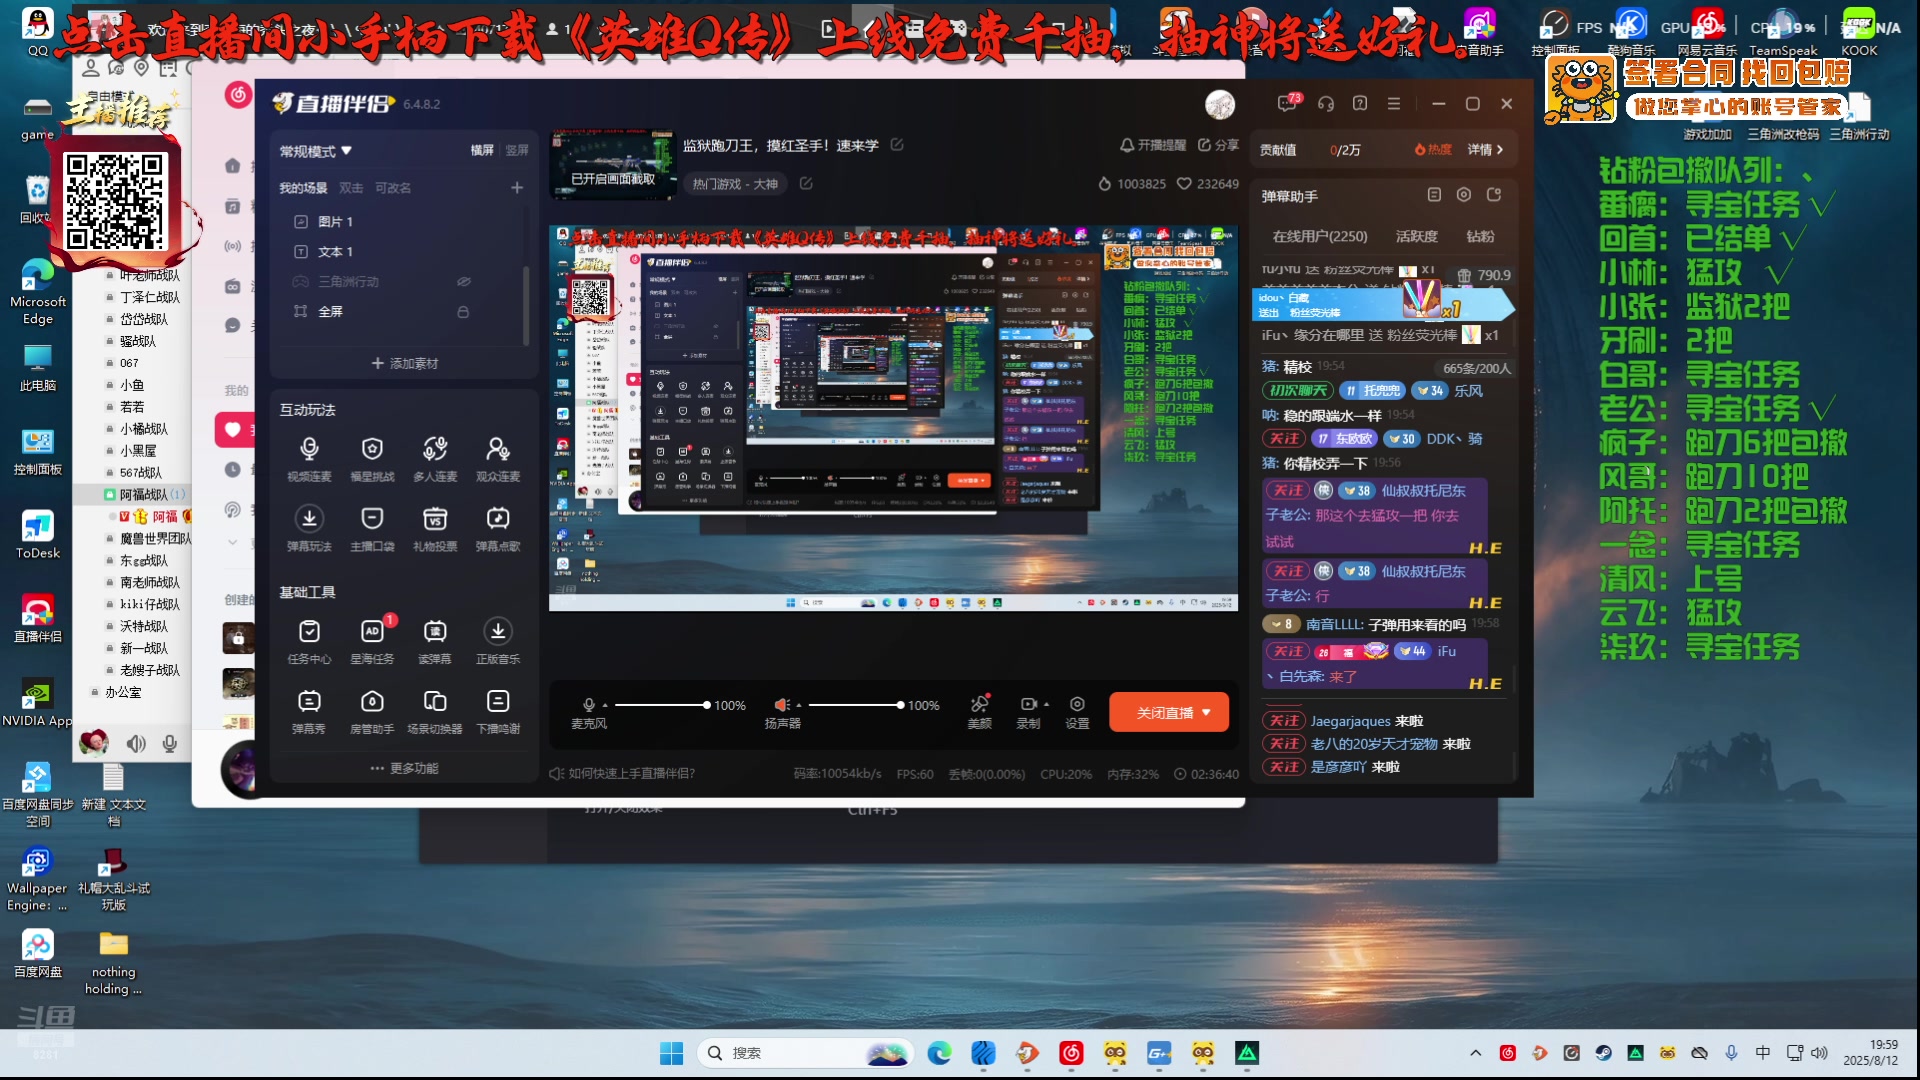Screen dimensions: 1920x1080
Task: Open 如何快速上手直播伴侣 help link
Action: pyautogui.click(x=622, y=773)
